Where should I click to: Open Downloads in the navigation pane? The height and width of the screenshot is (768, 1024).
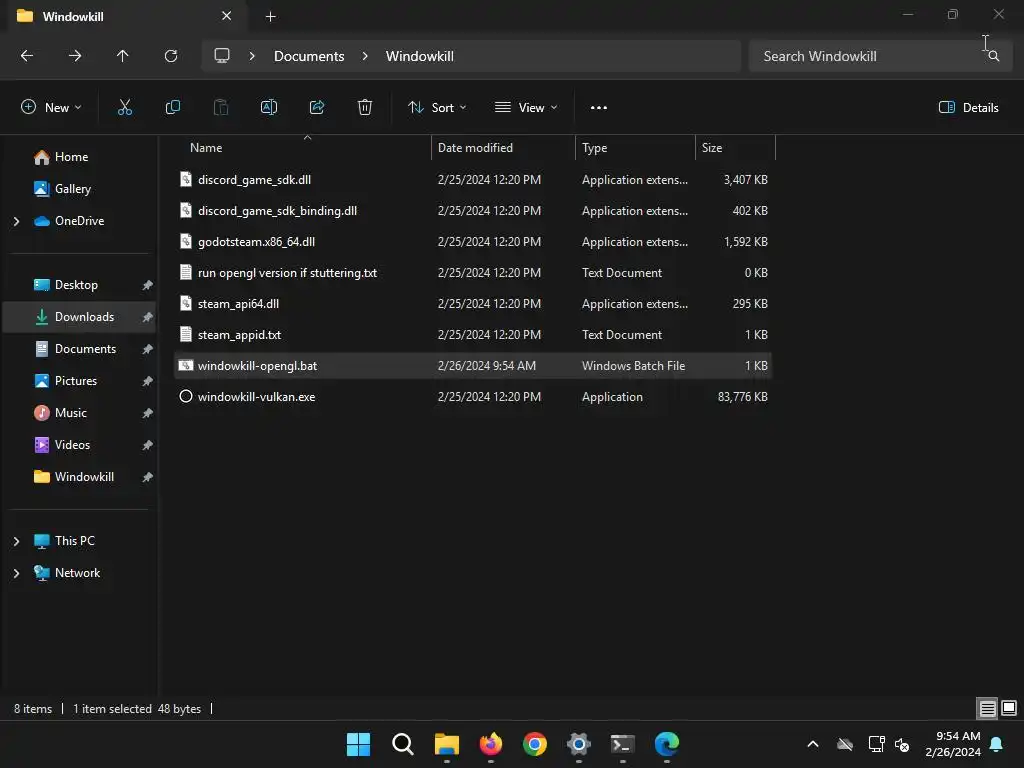[x=79, y=317]
